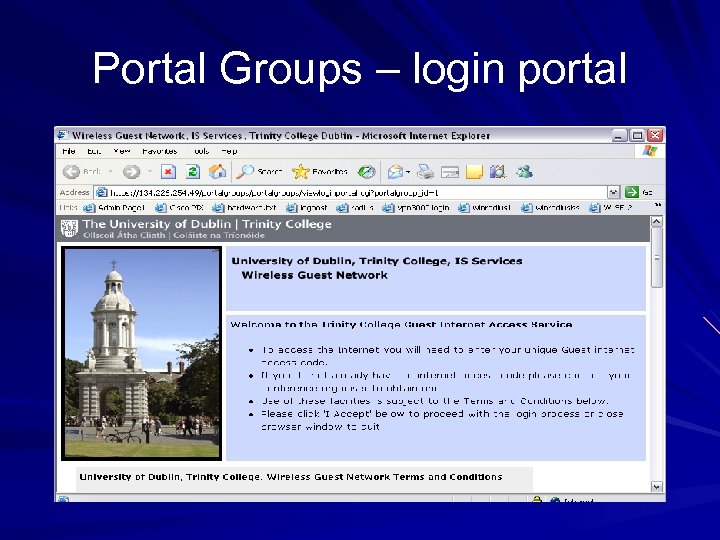
Task: Stop loading with the red X
Action: click(169, 172)
